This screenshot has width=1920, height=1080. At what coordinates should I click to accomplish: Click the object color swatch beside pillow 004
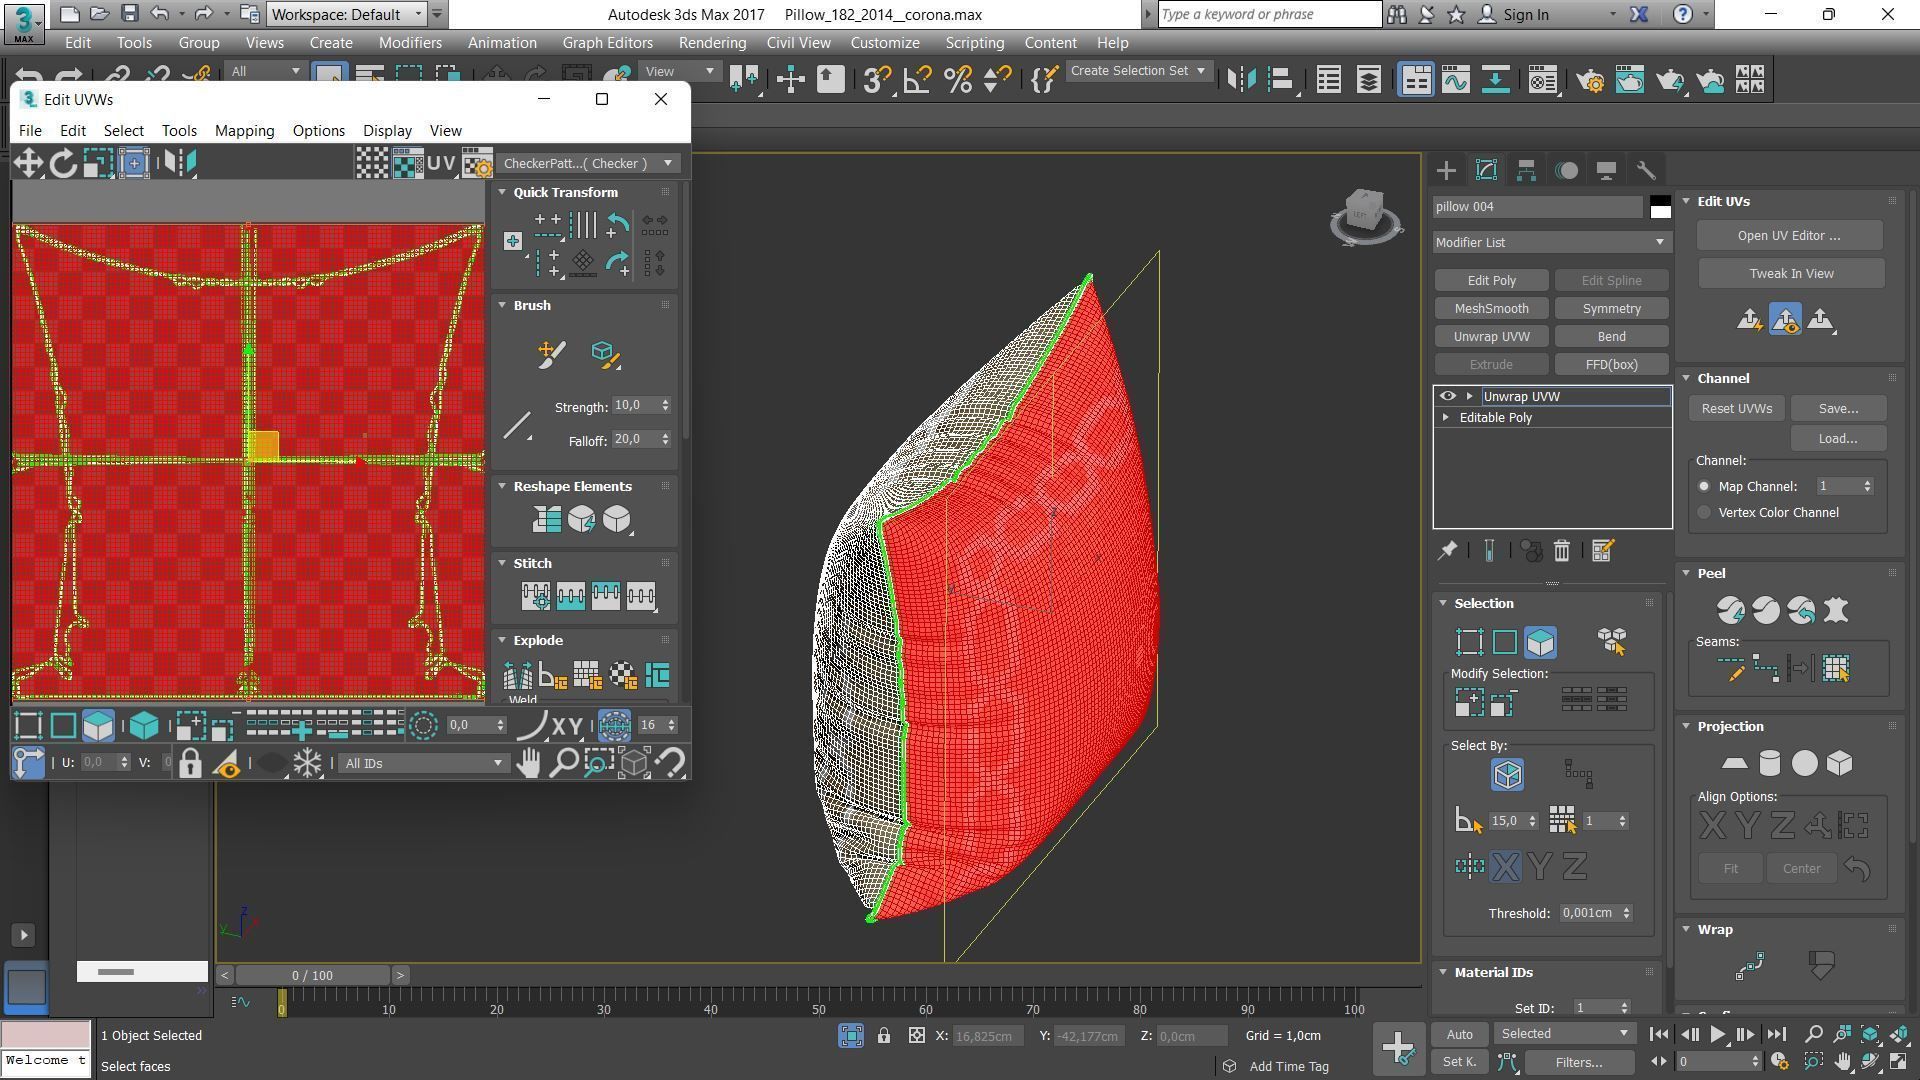click(1660, 207)
